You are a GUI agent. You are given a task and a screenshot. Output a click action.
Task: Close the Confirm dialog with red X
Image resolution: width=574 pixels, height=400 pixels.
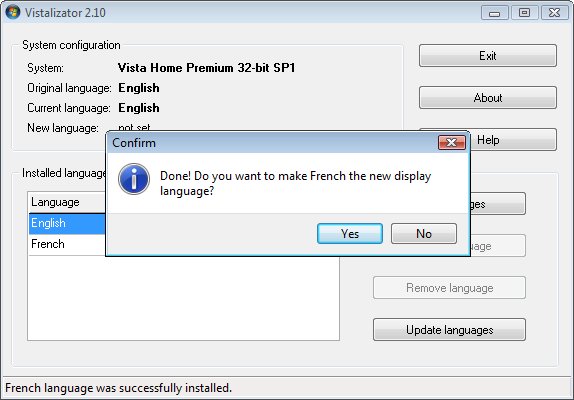(x=452, y=142)
